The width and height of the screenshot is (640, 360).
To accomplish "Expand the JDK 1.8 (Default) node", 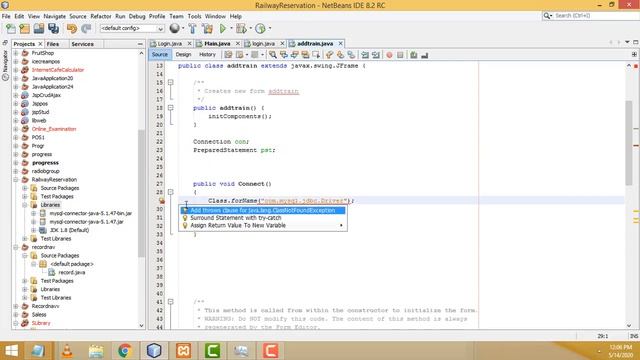I will pyautogui.click(x=33, y=230).
